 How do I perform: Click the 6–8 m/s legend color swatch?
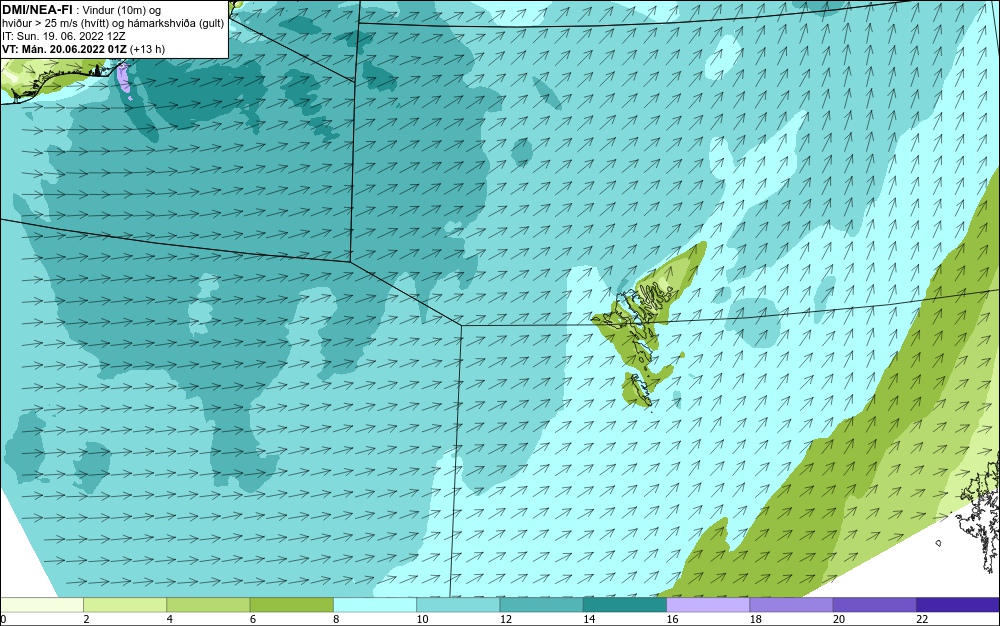[291, 605]
